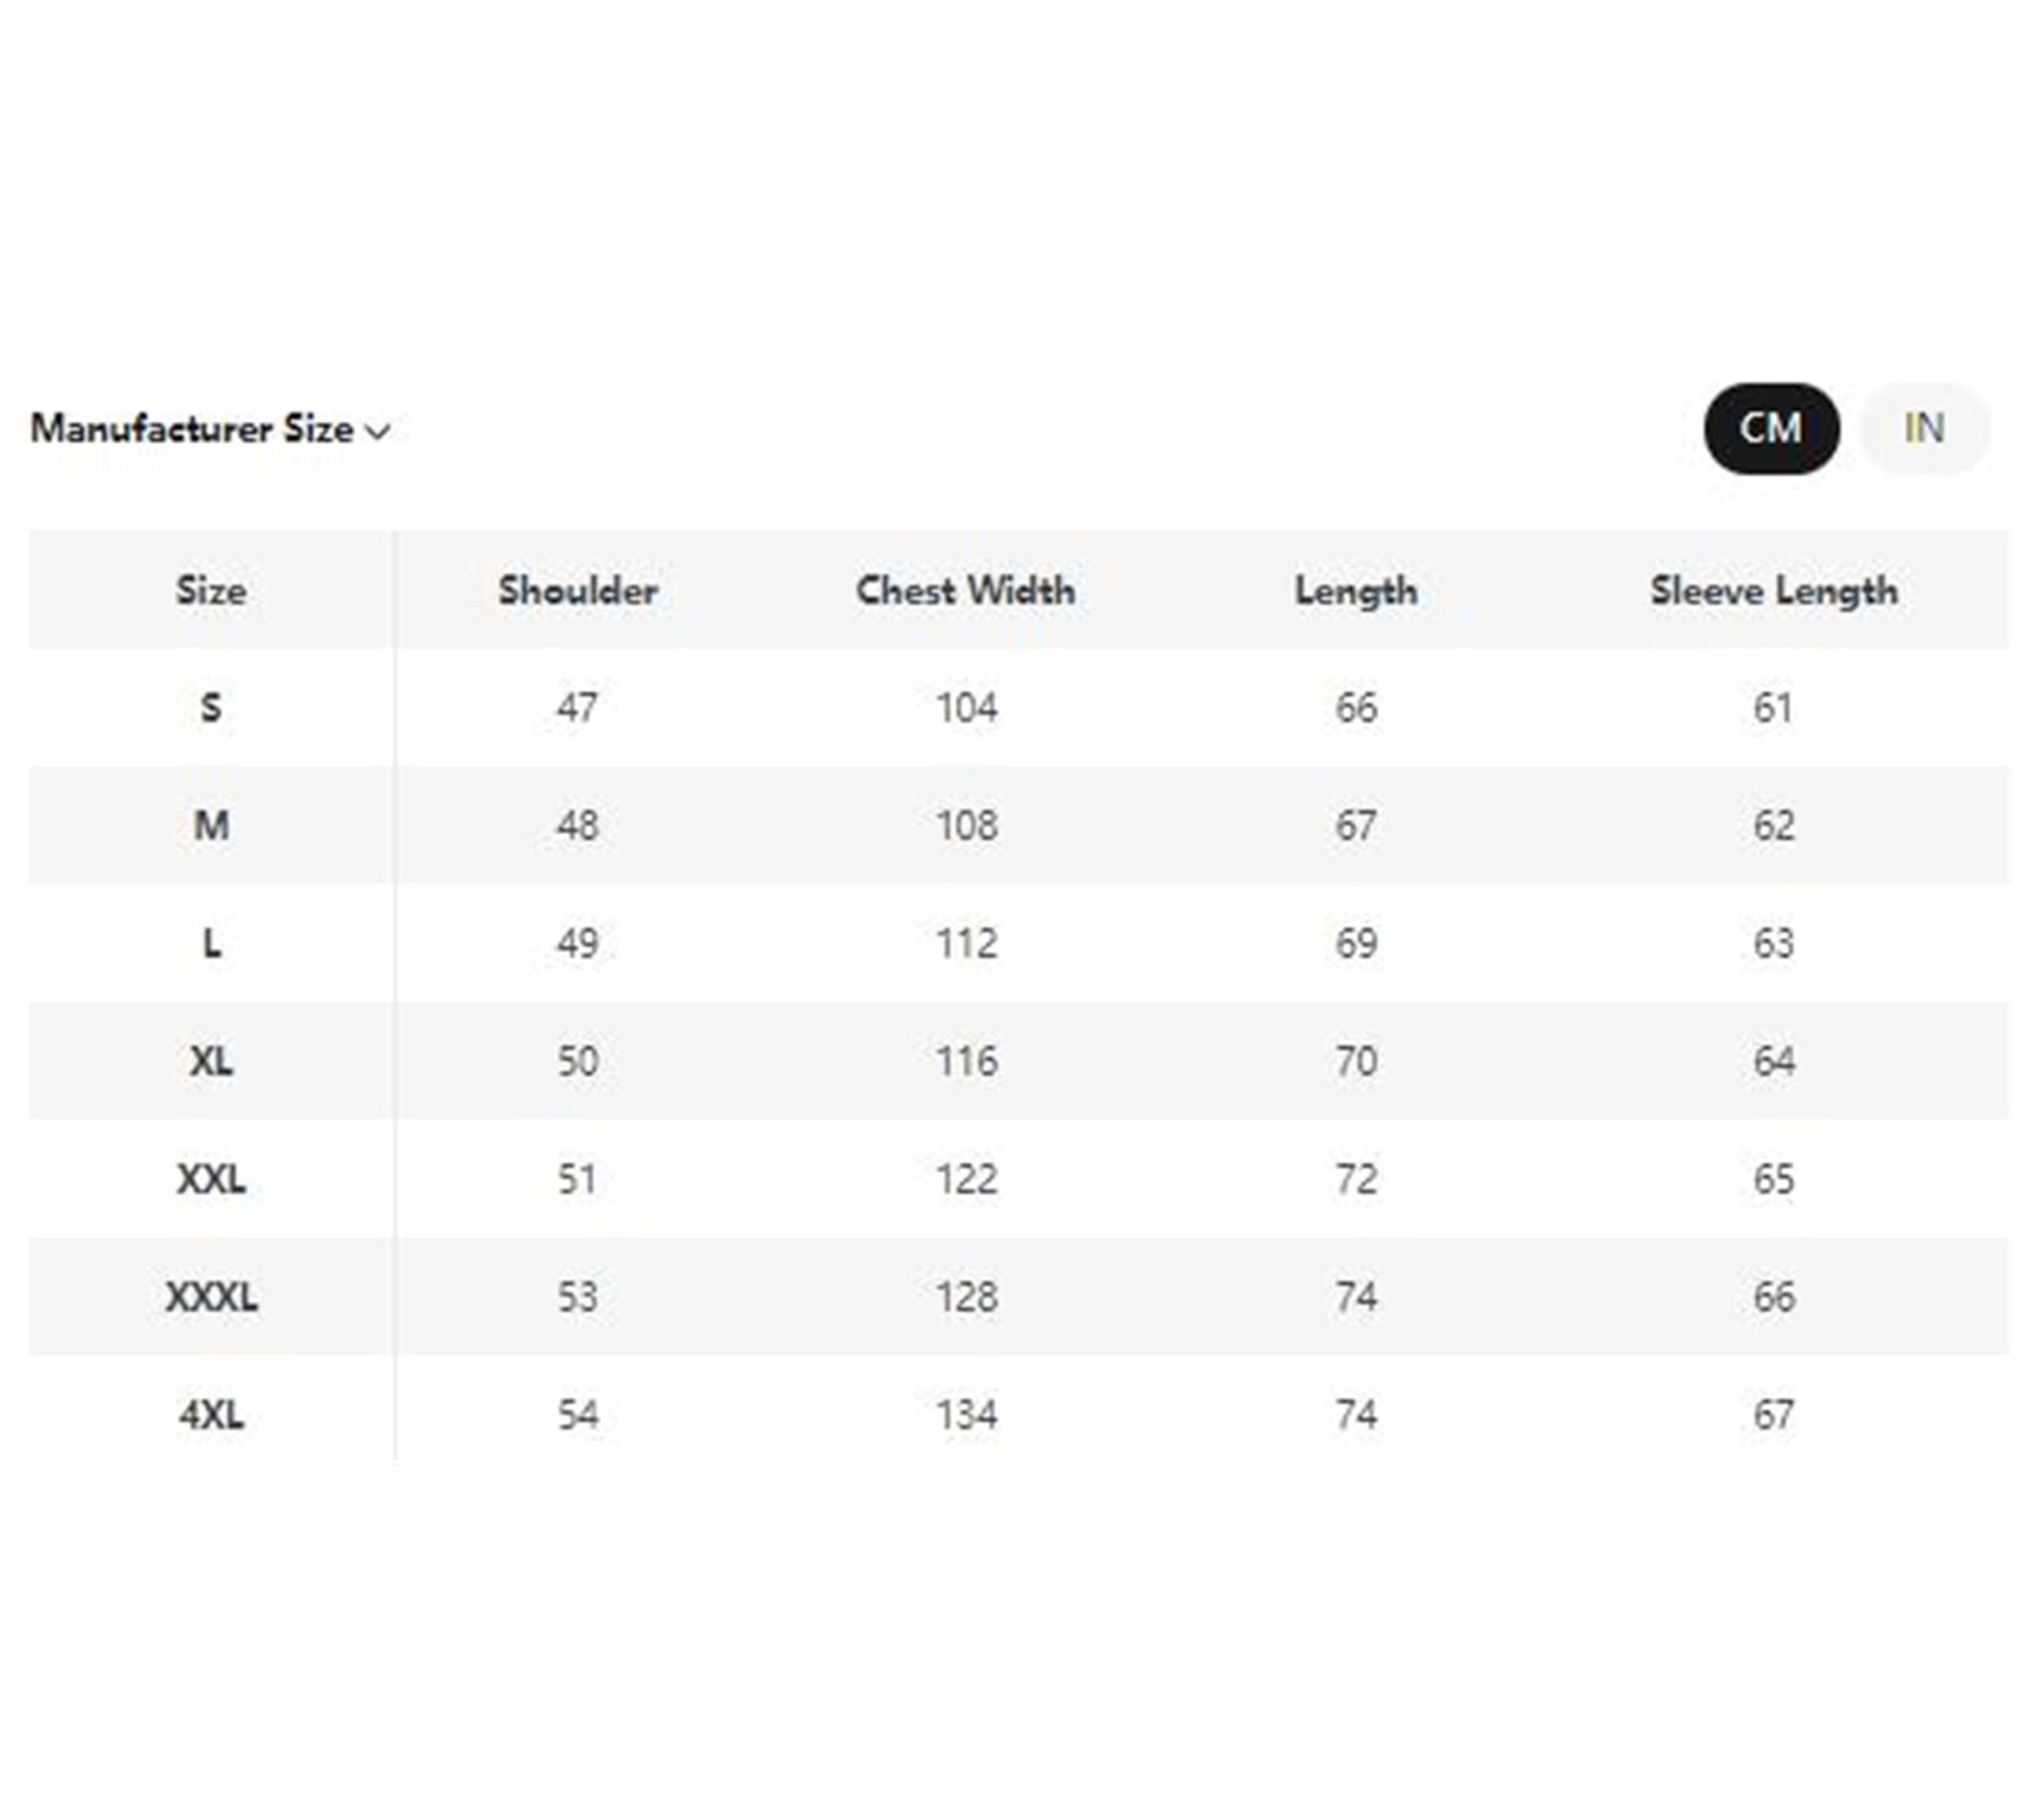This screenshot has width=2025, height=1820.
Task: Click shoulder value 50 in XL row
Action: [578, 1061]
